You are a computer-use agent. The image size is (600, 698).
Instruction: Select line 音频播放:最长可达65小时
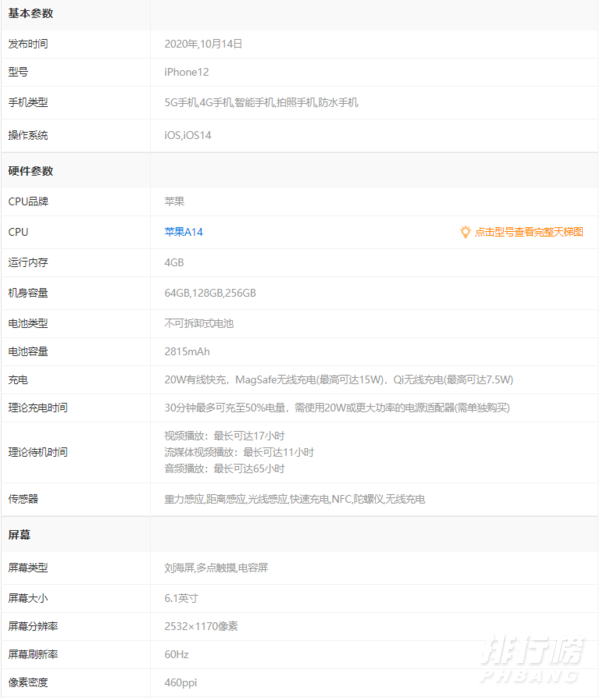(x=224, y=469)
